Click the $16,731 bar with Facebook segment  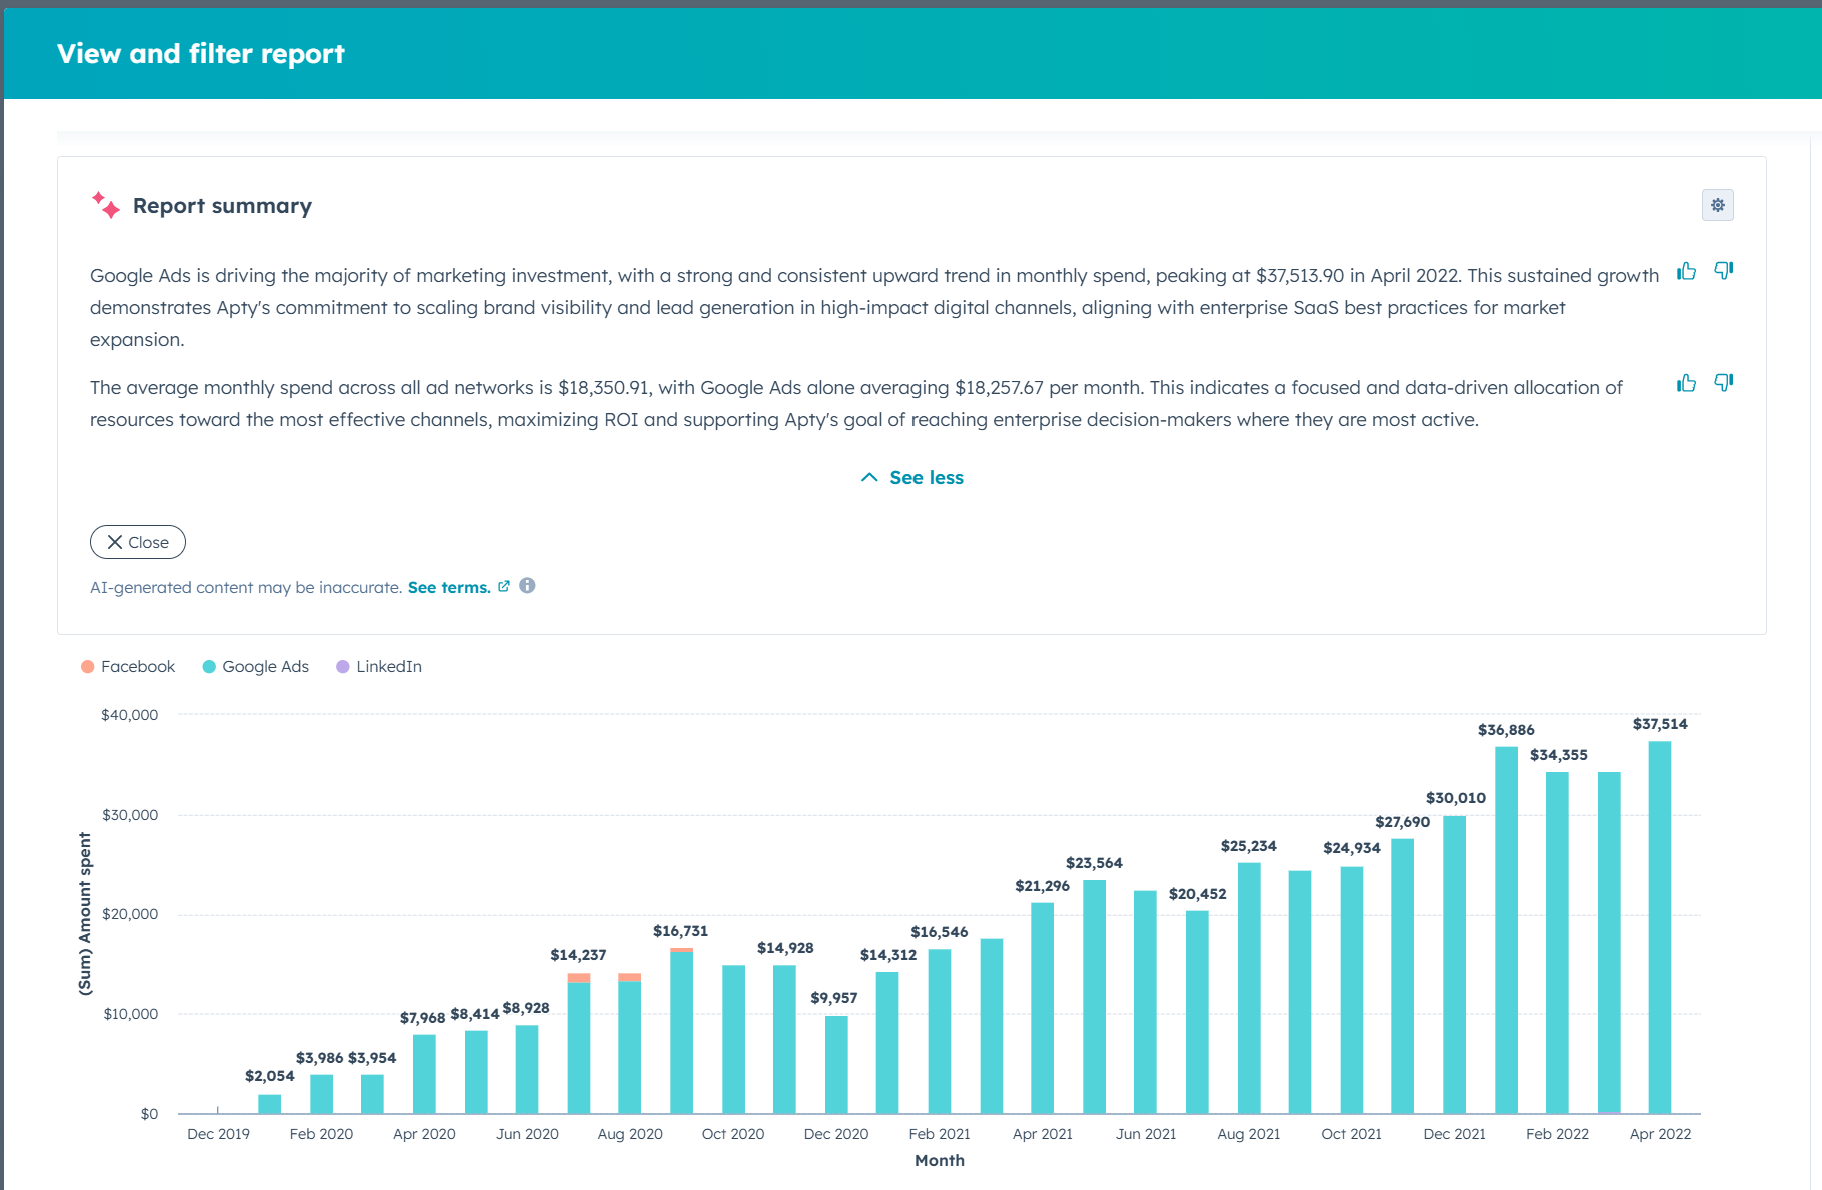[x=681, y=1031]
